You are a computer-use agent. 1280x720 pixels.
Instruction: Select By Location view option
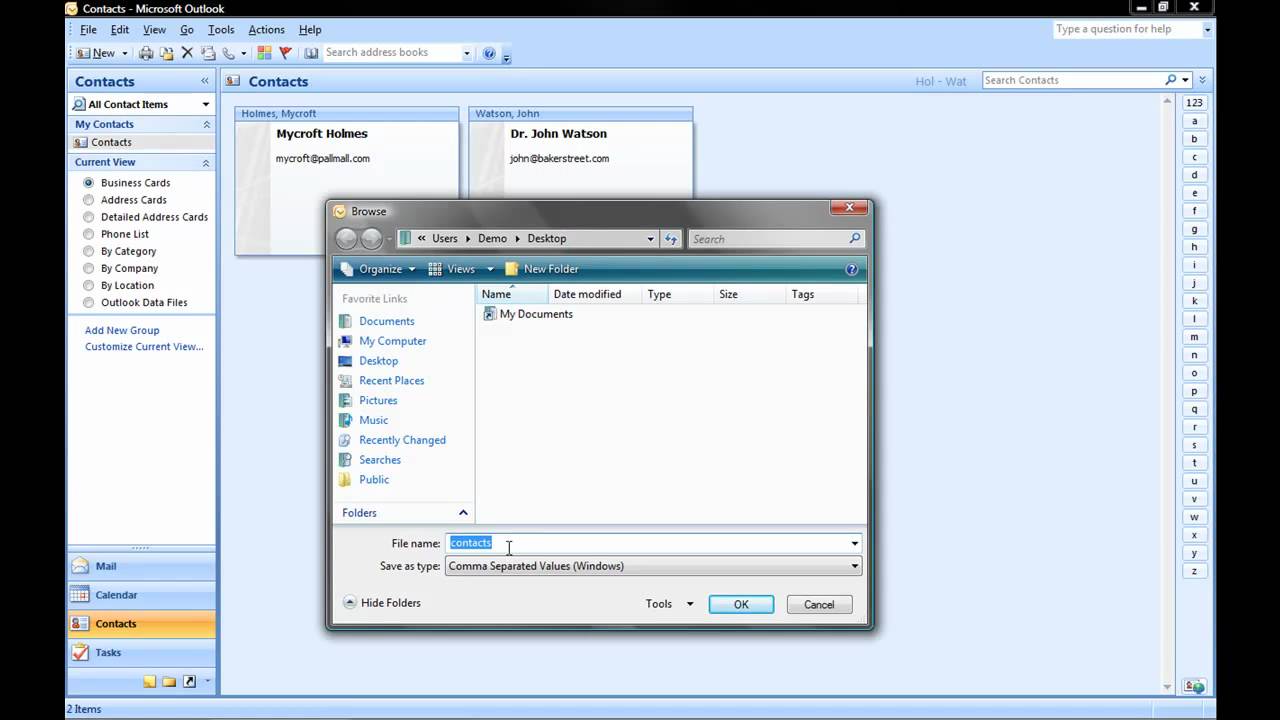click(x=119, y=285)
